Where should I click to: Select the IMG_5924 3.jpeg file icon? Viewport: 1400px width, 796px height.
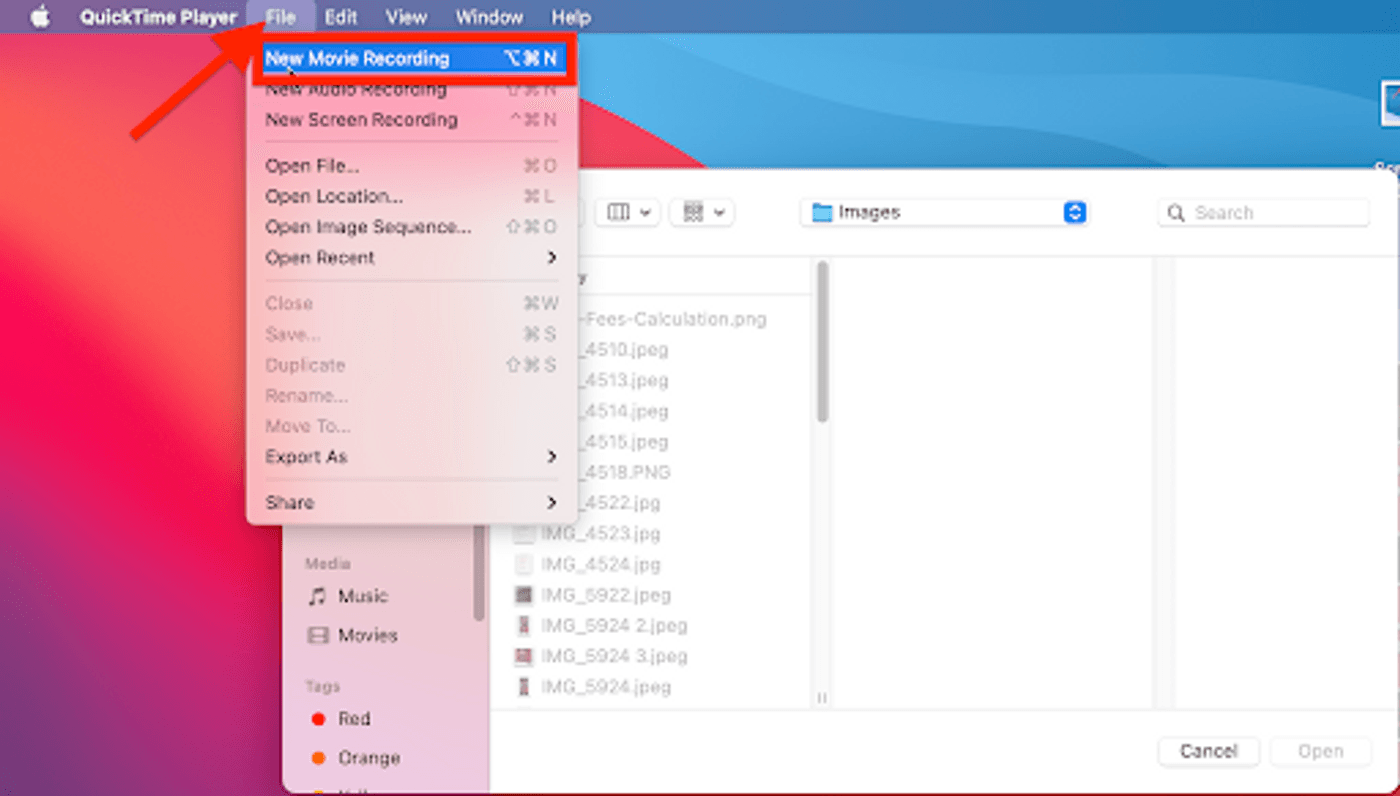click(523, 656)
